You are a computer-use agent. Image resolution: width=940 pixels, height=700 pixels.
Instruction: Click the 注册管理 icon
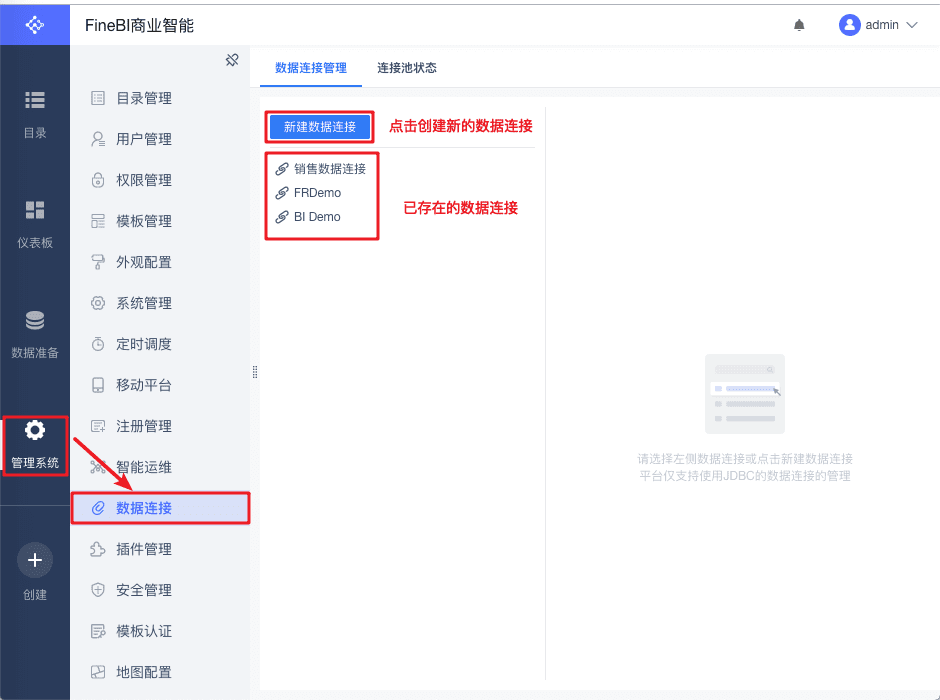pyautogui.click(x=98, y=426)
